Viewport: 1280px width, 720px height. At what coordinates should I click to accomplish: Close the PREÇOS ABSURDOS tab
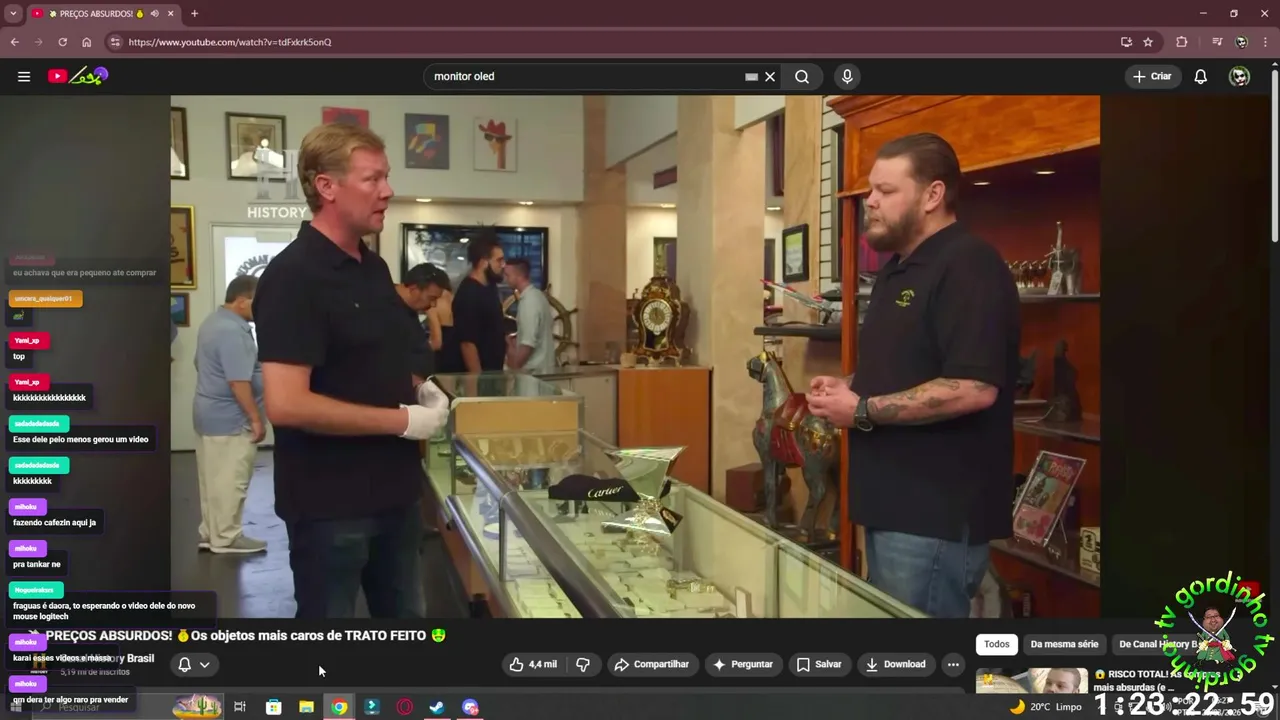(171, 13)
